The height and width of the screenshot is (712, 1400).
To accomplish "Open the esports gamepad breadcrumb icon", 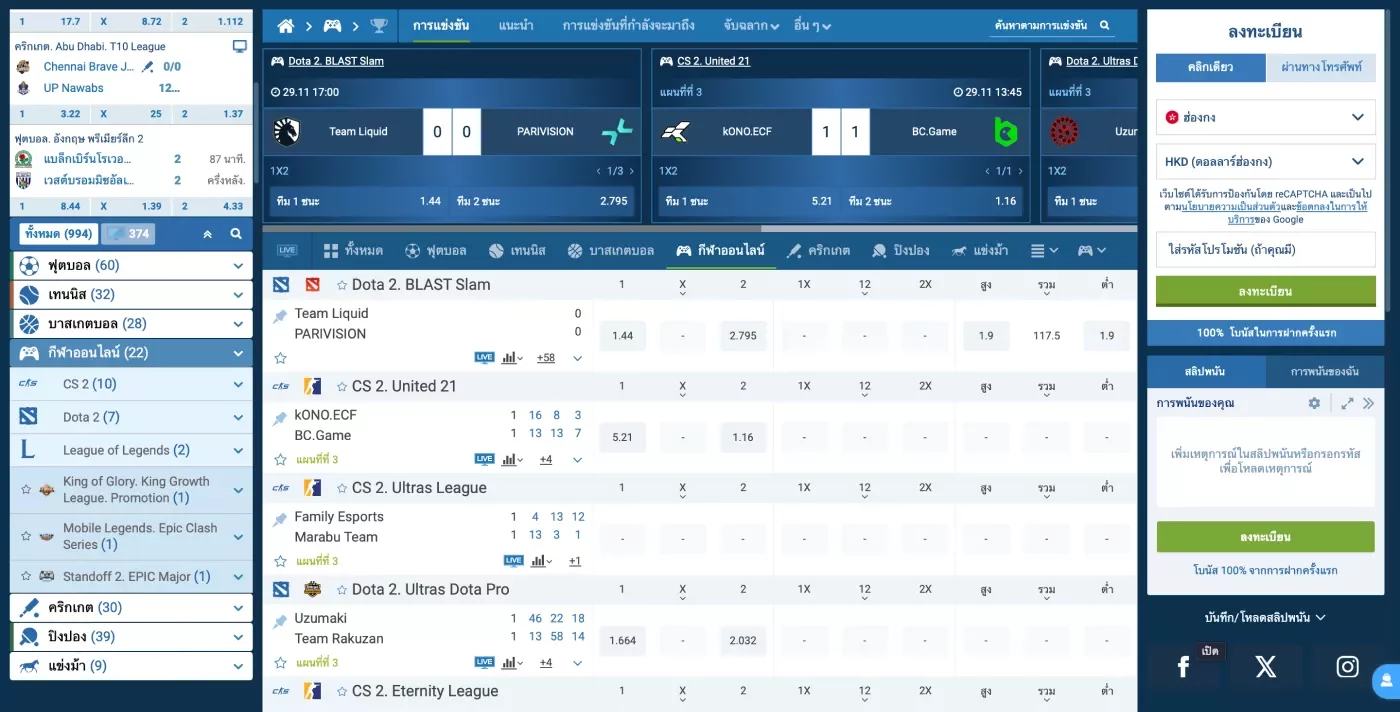I will (332, 26).
